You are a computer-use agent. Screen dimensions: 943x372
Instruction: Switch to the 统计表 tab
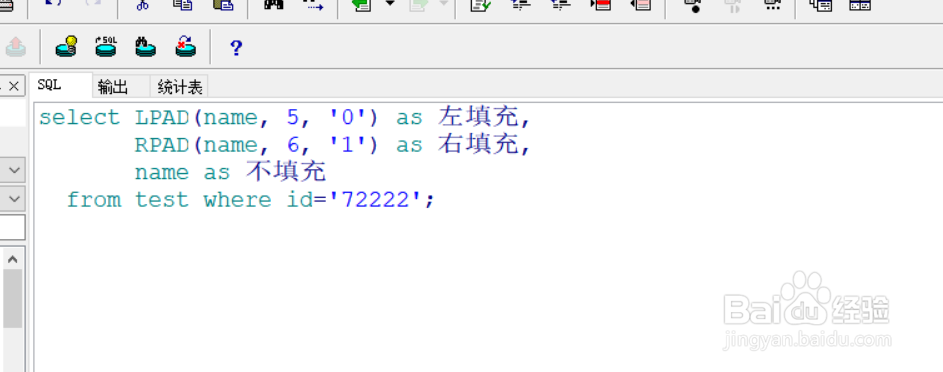pos(180,87)
